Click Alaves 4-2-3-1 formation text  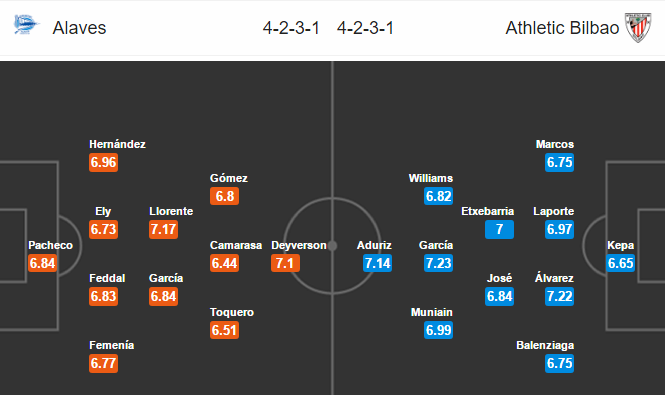pos(291,28)
